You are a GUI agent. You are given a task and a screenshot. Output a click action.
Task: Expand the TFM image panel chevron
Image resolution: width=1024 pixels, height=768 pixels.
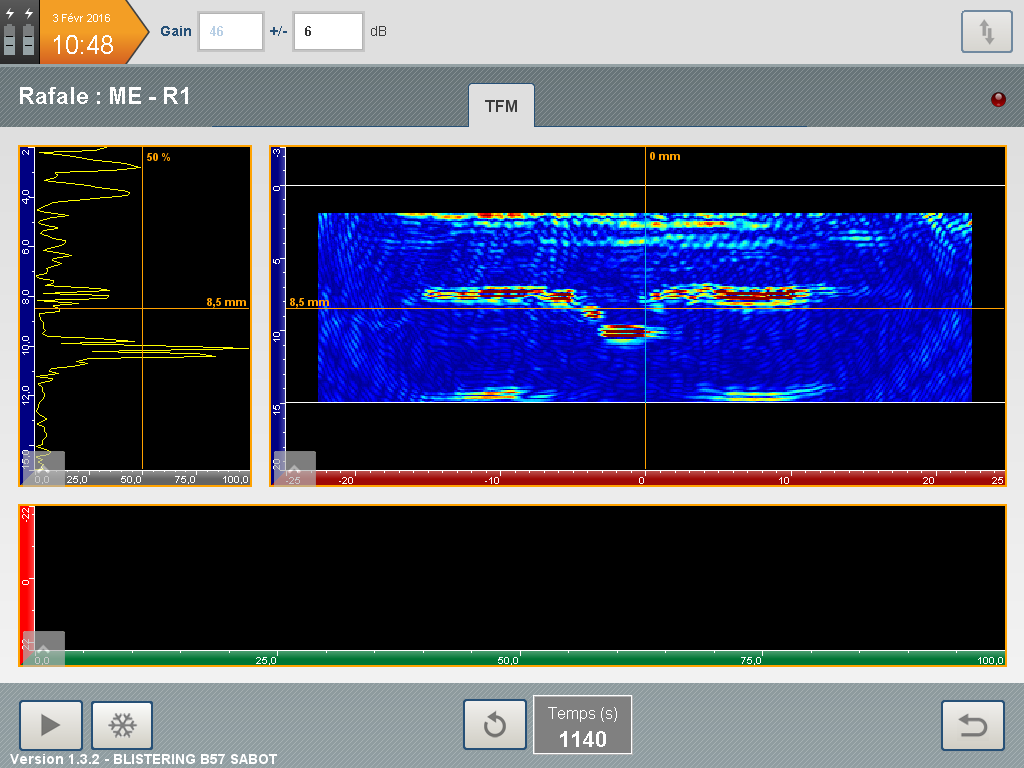pyautogui.click(x=294, y=467)
